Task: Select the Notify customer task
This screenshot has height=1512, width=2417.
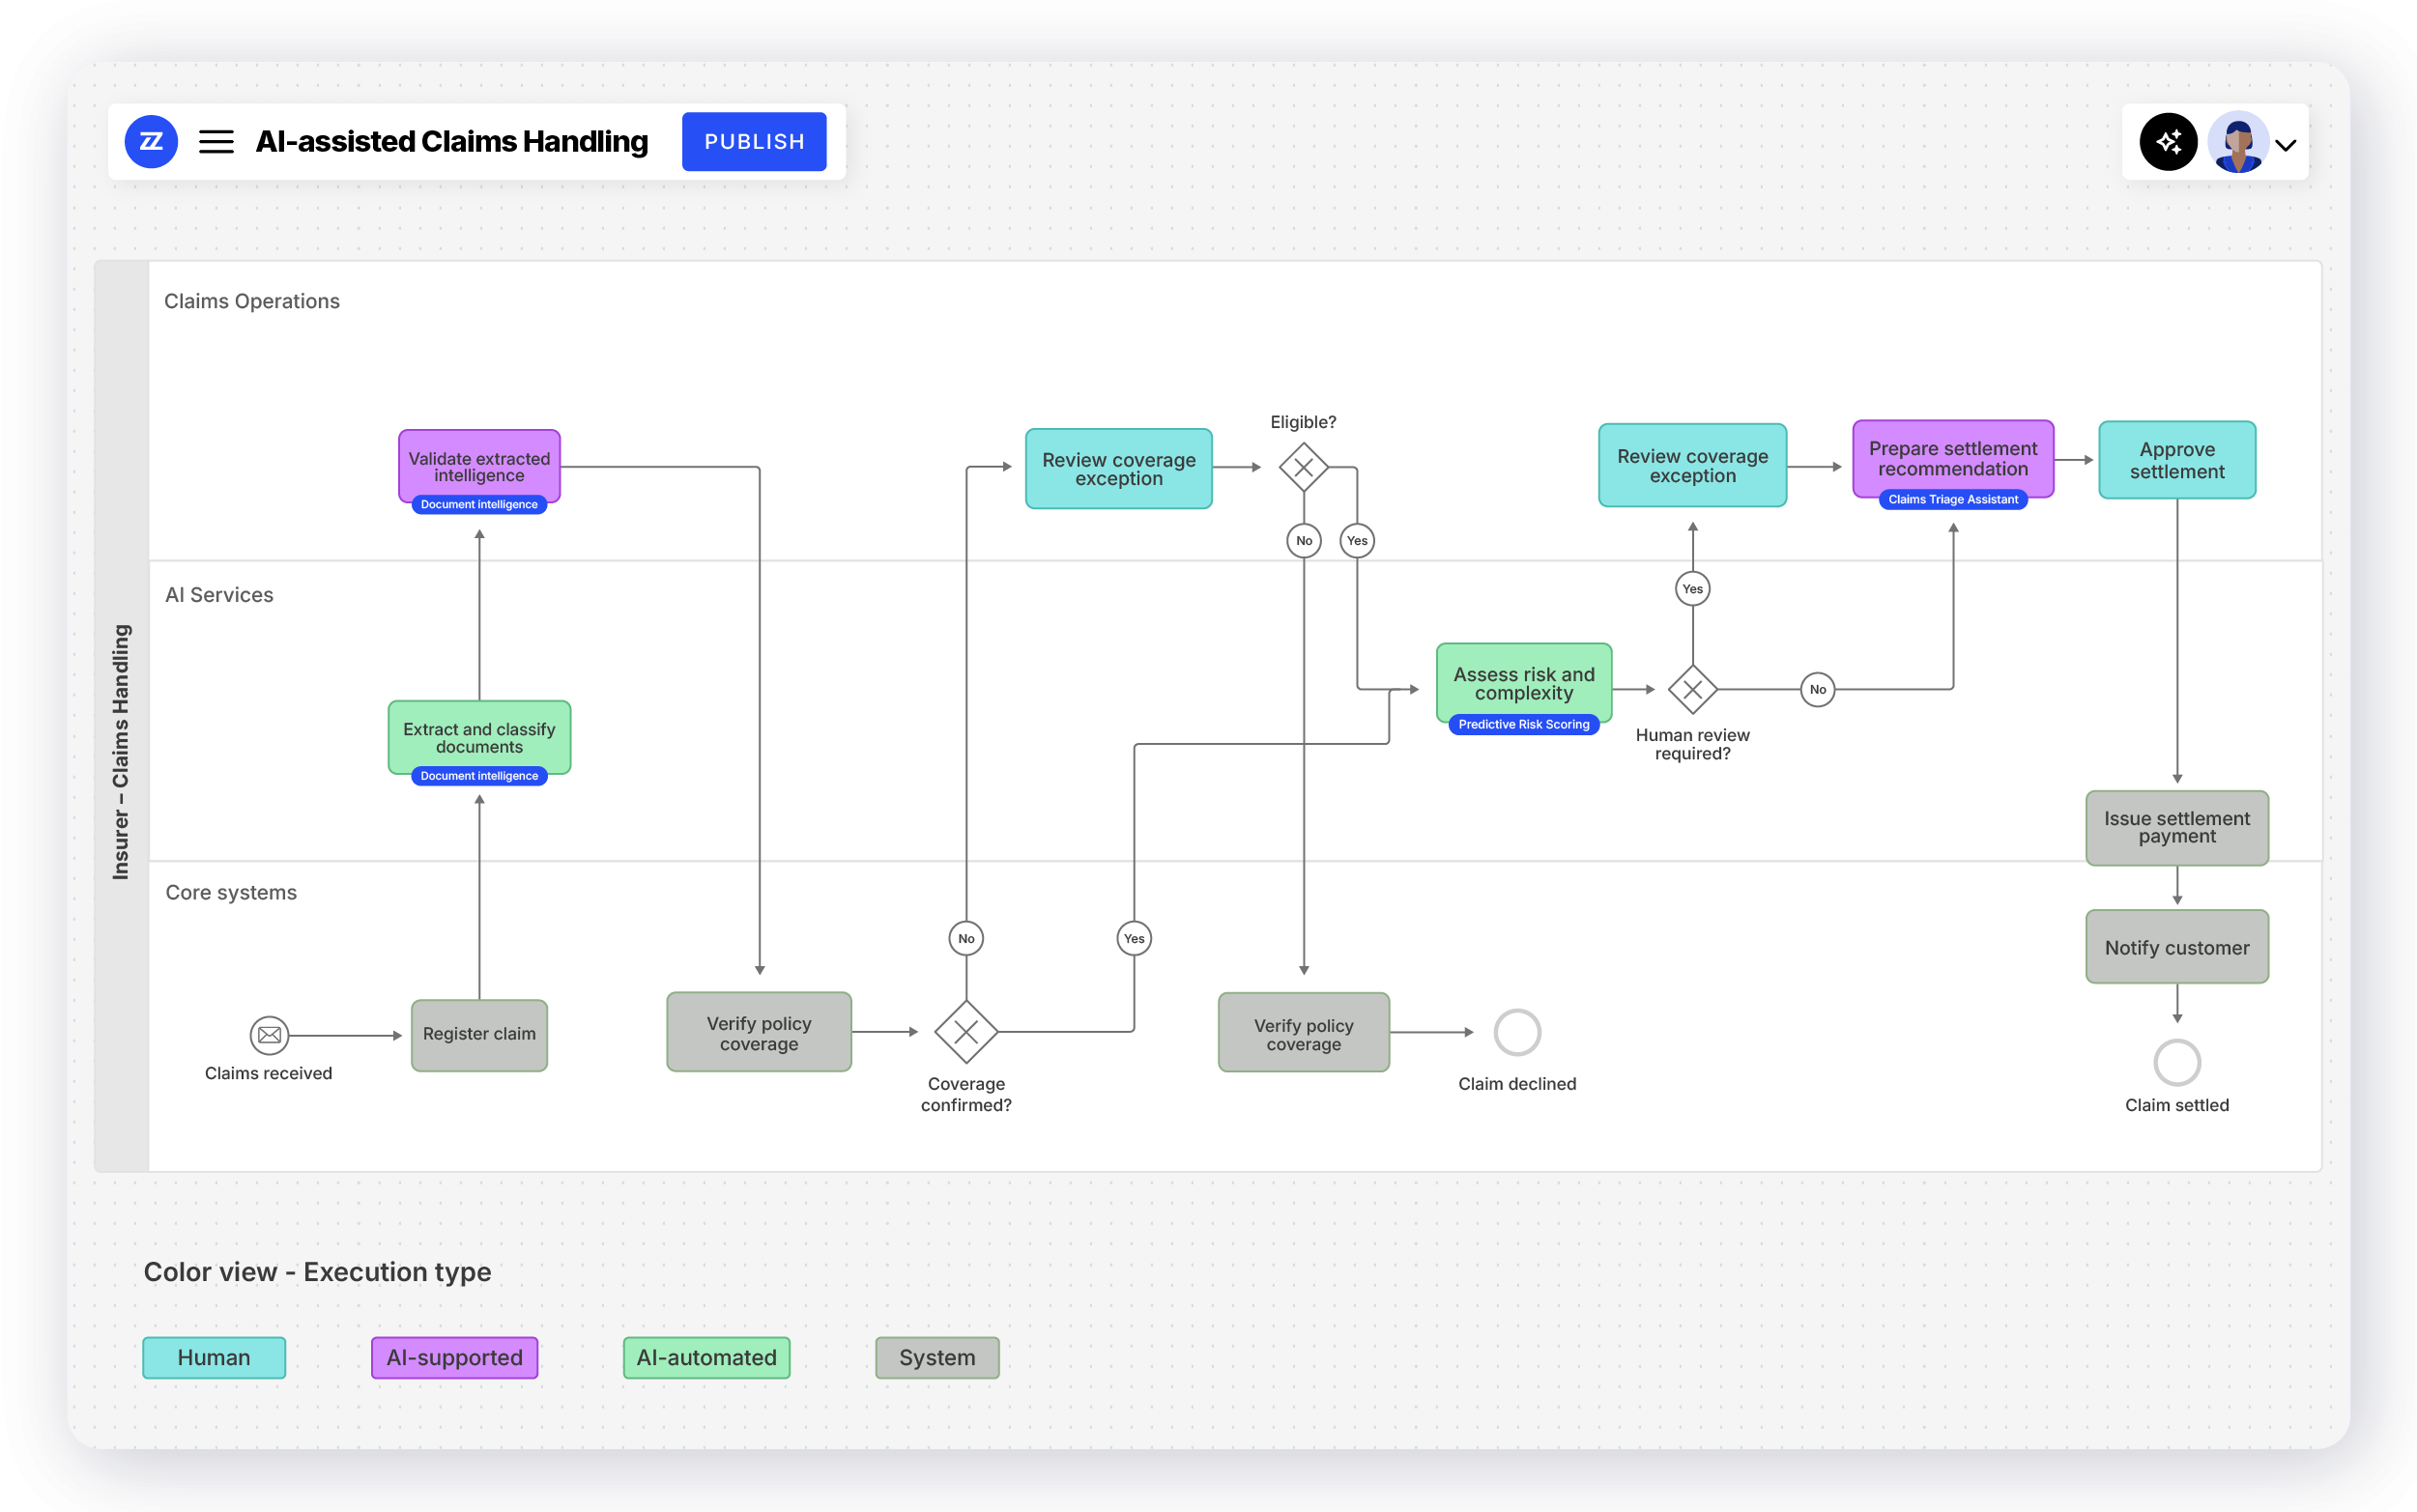Action: pos(2176,947)
